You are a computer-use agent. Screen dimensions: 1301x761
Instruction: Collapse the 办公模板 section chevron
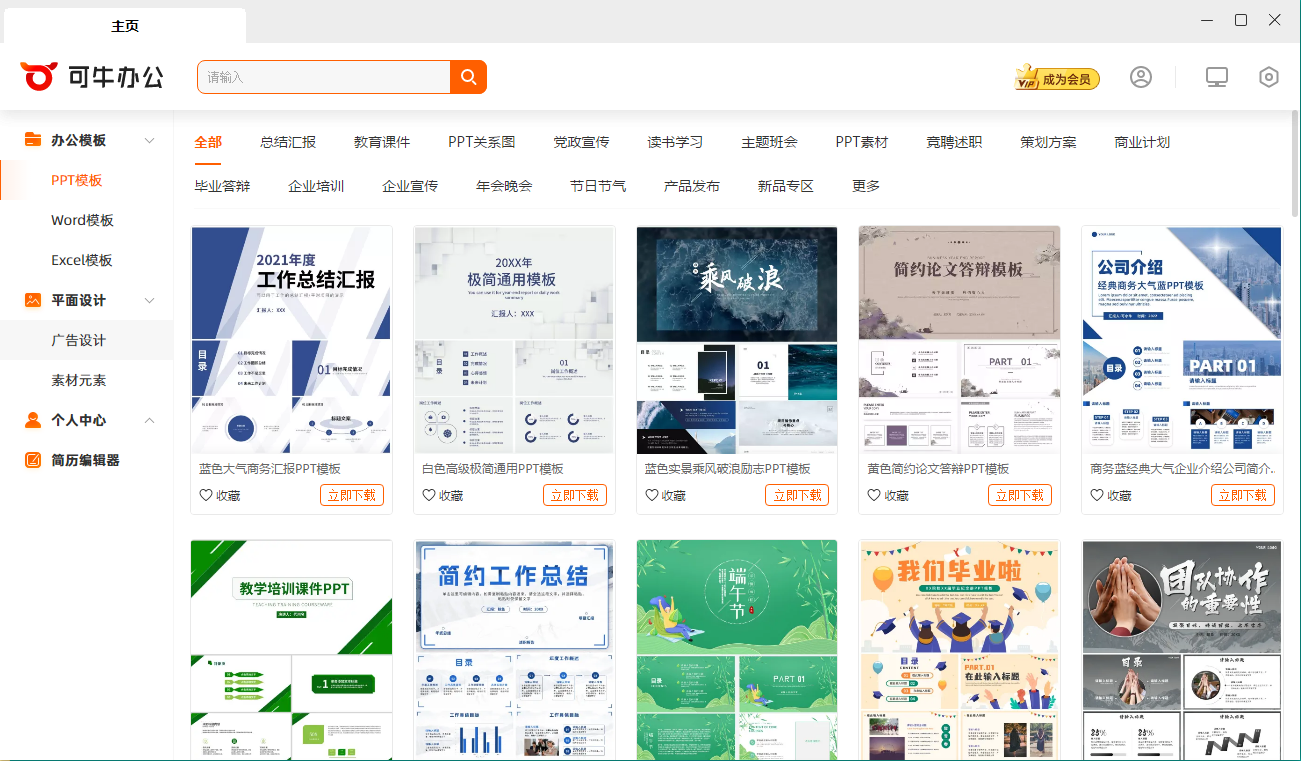pos(150,141)
